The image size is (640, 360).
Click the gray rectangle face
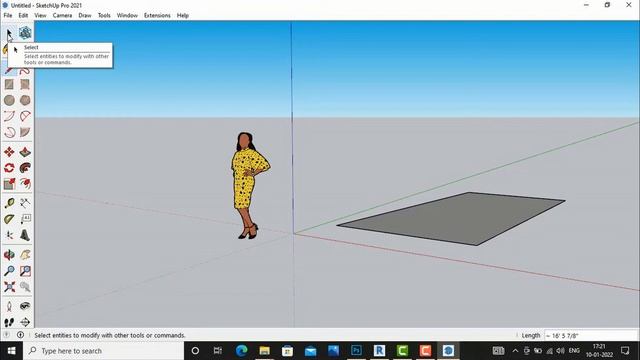[453, 218]
